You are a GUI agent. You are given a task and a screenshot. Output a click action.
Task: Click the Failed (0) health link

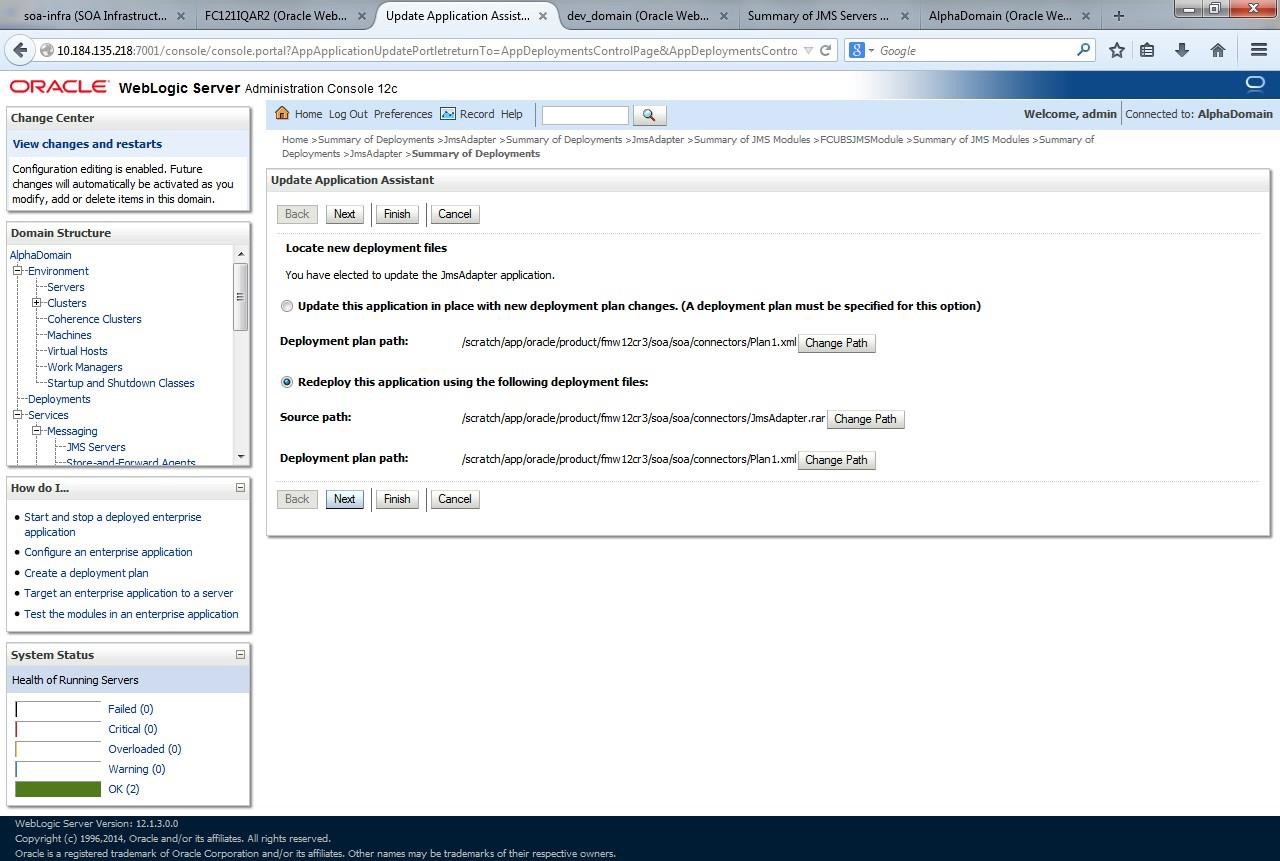[130, 709]
